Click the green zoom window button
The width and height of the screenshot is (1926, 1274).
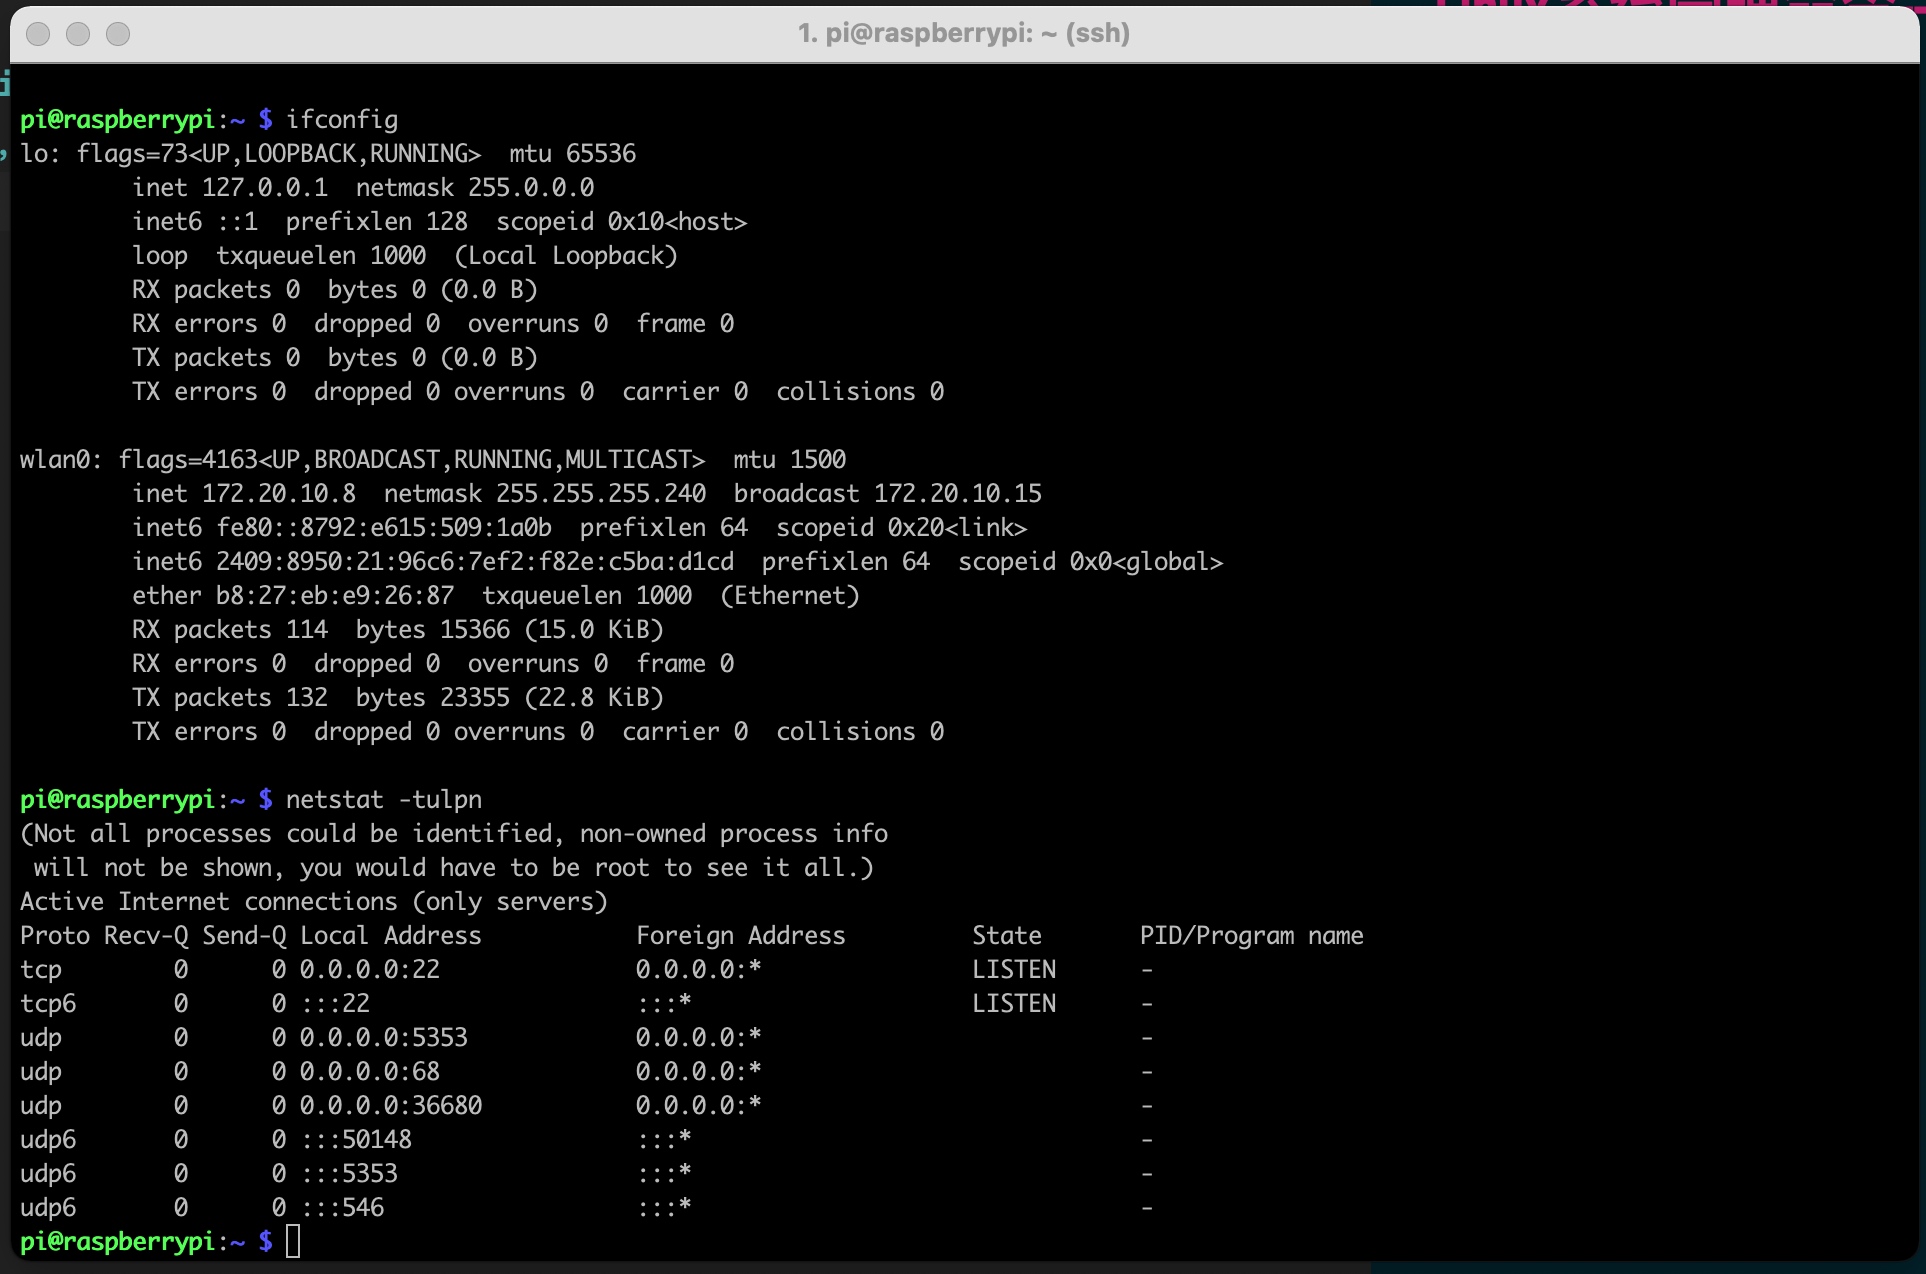click(x=118, y=34)
